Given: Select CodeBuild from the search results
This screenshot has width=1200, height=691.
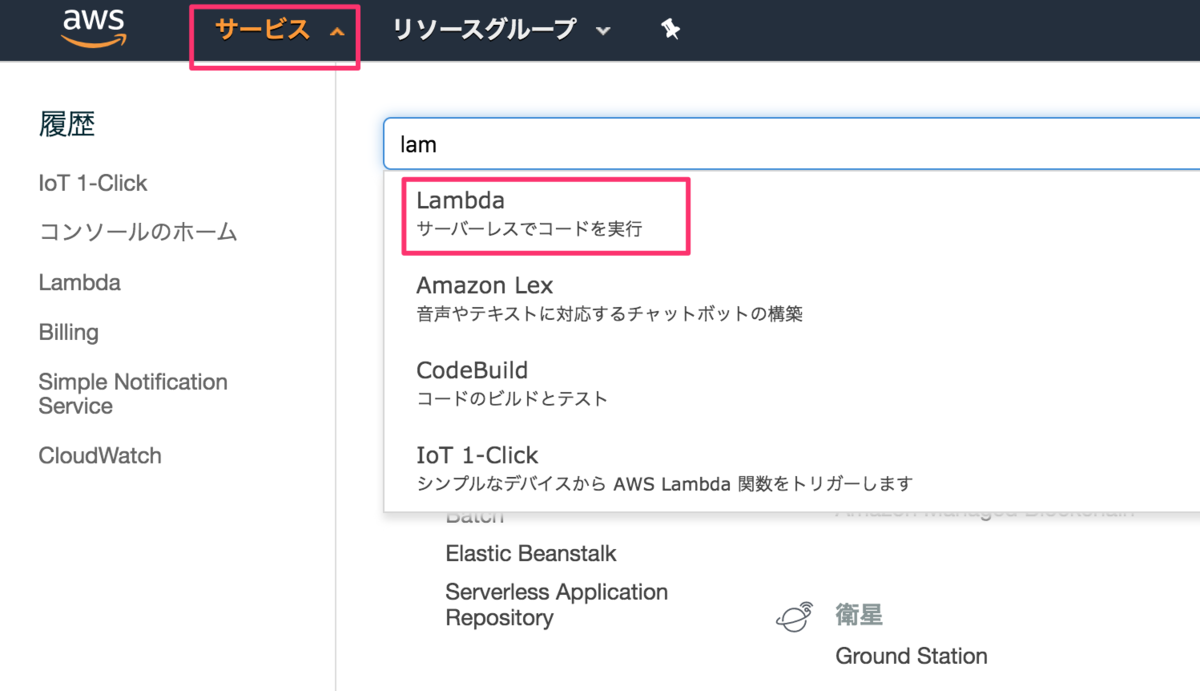Looking at the screenshot, I should 471,370.
